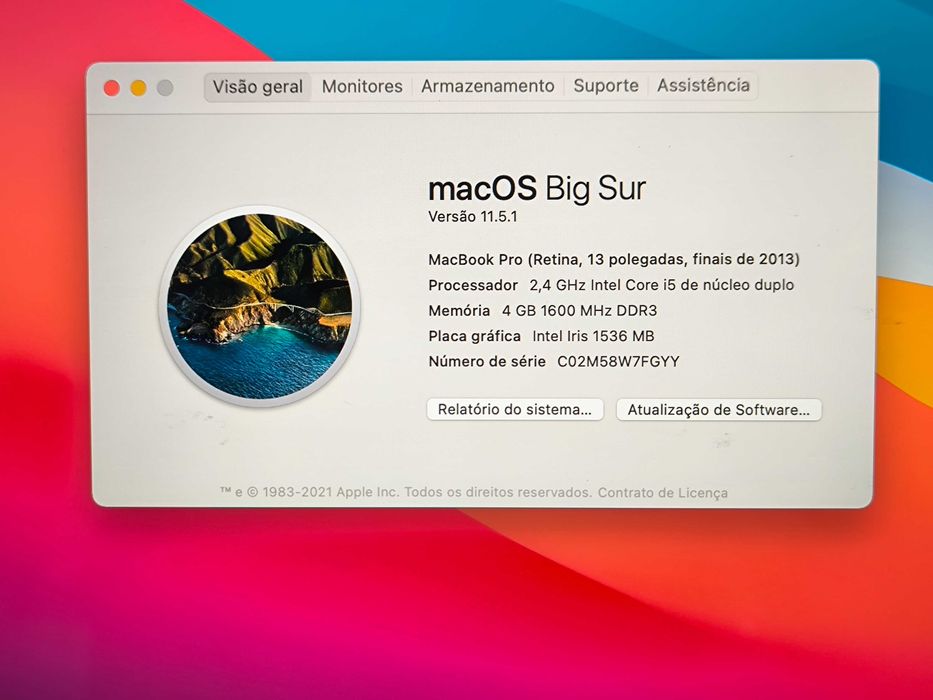Close the window with the red button

112,88
